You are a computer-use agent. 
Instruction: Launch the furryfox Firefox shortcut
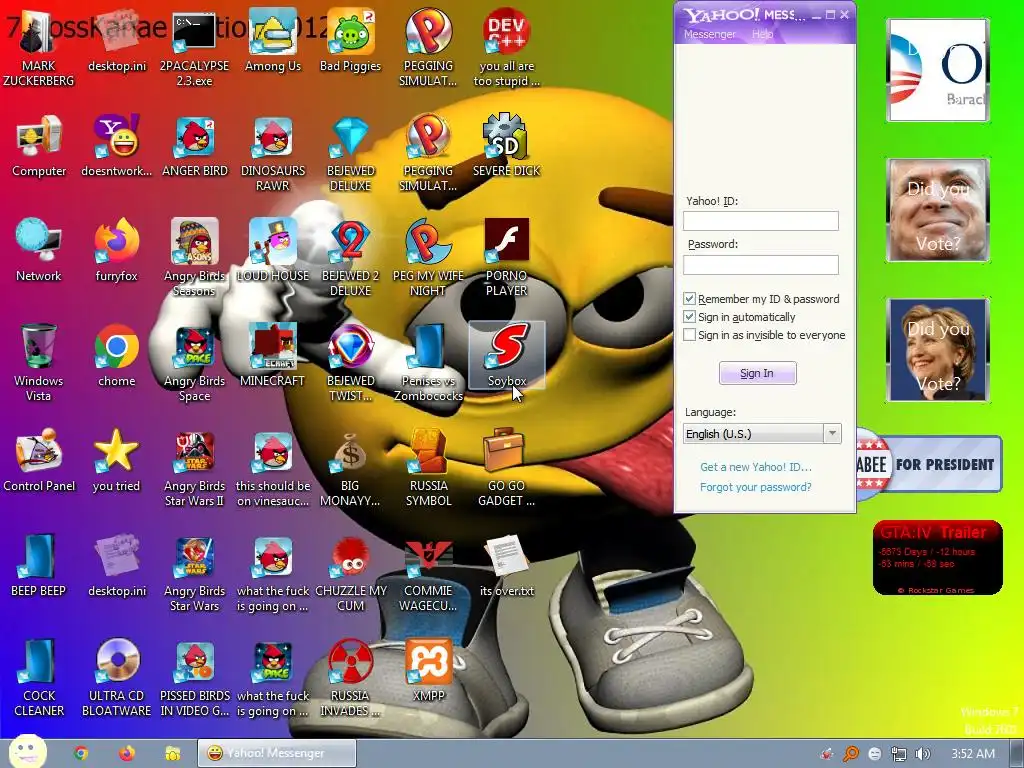point(116,251)
